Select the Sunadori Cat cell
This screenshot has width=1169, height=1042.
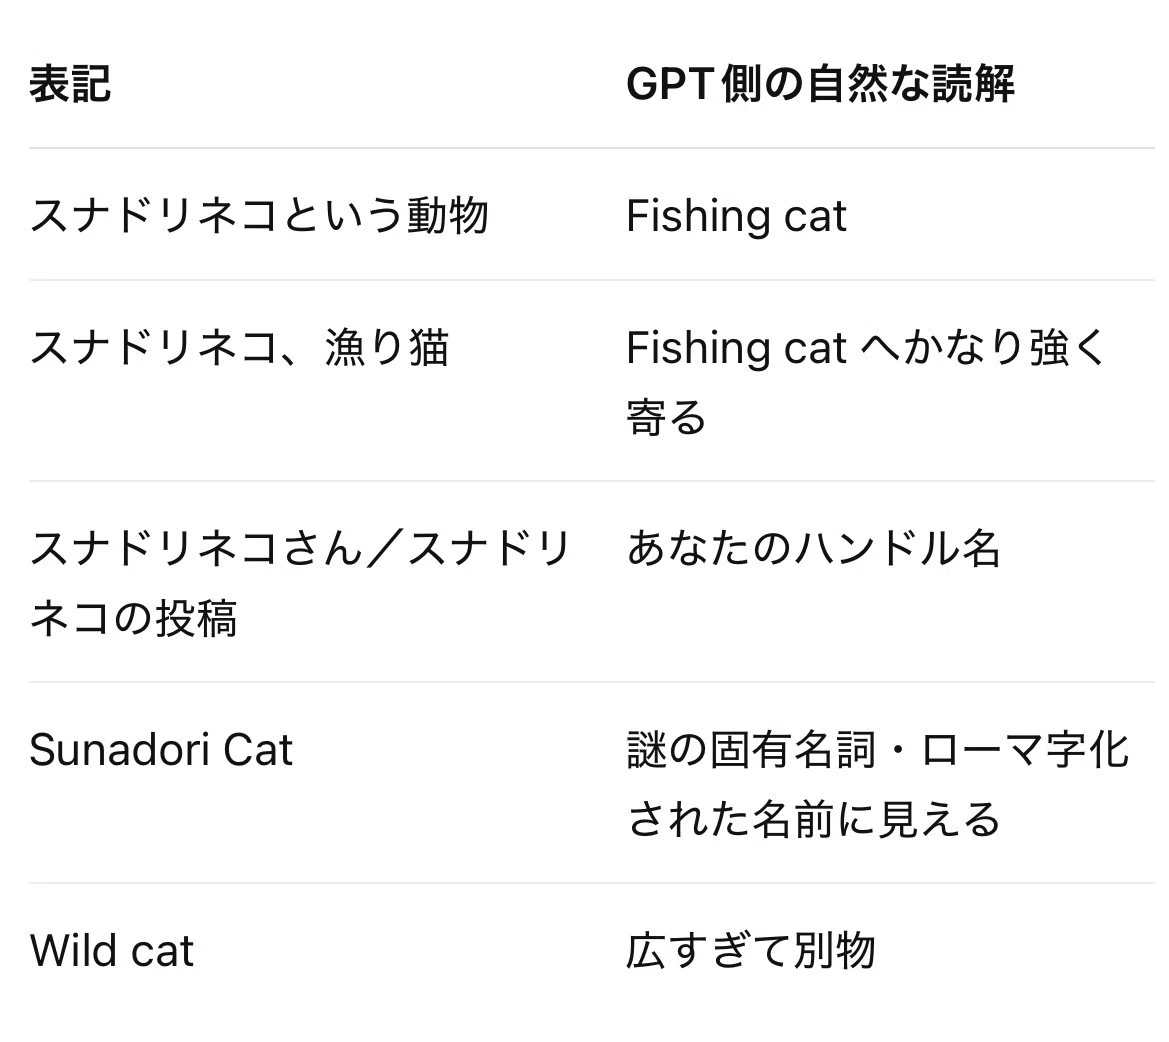point(161,750)
